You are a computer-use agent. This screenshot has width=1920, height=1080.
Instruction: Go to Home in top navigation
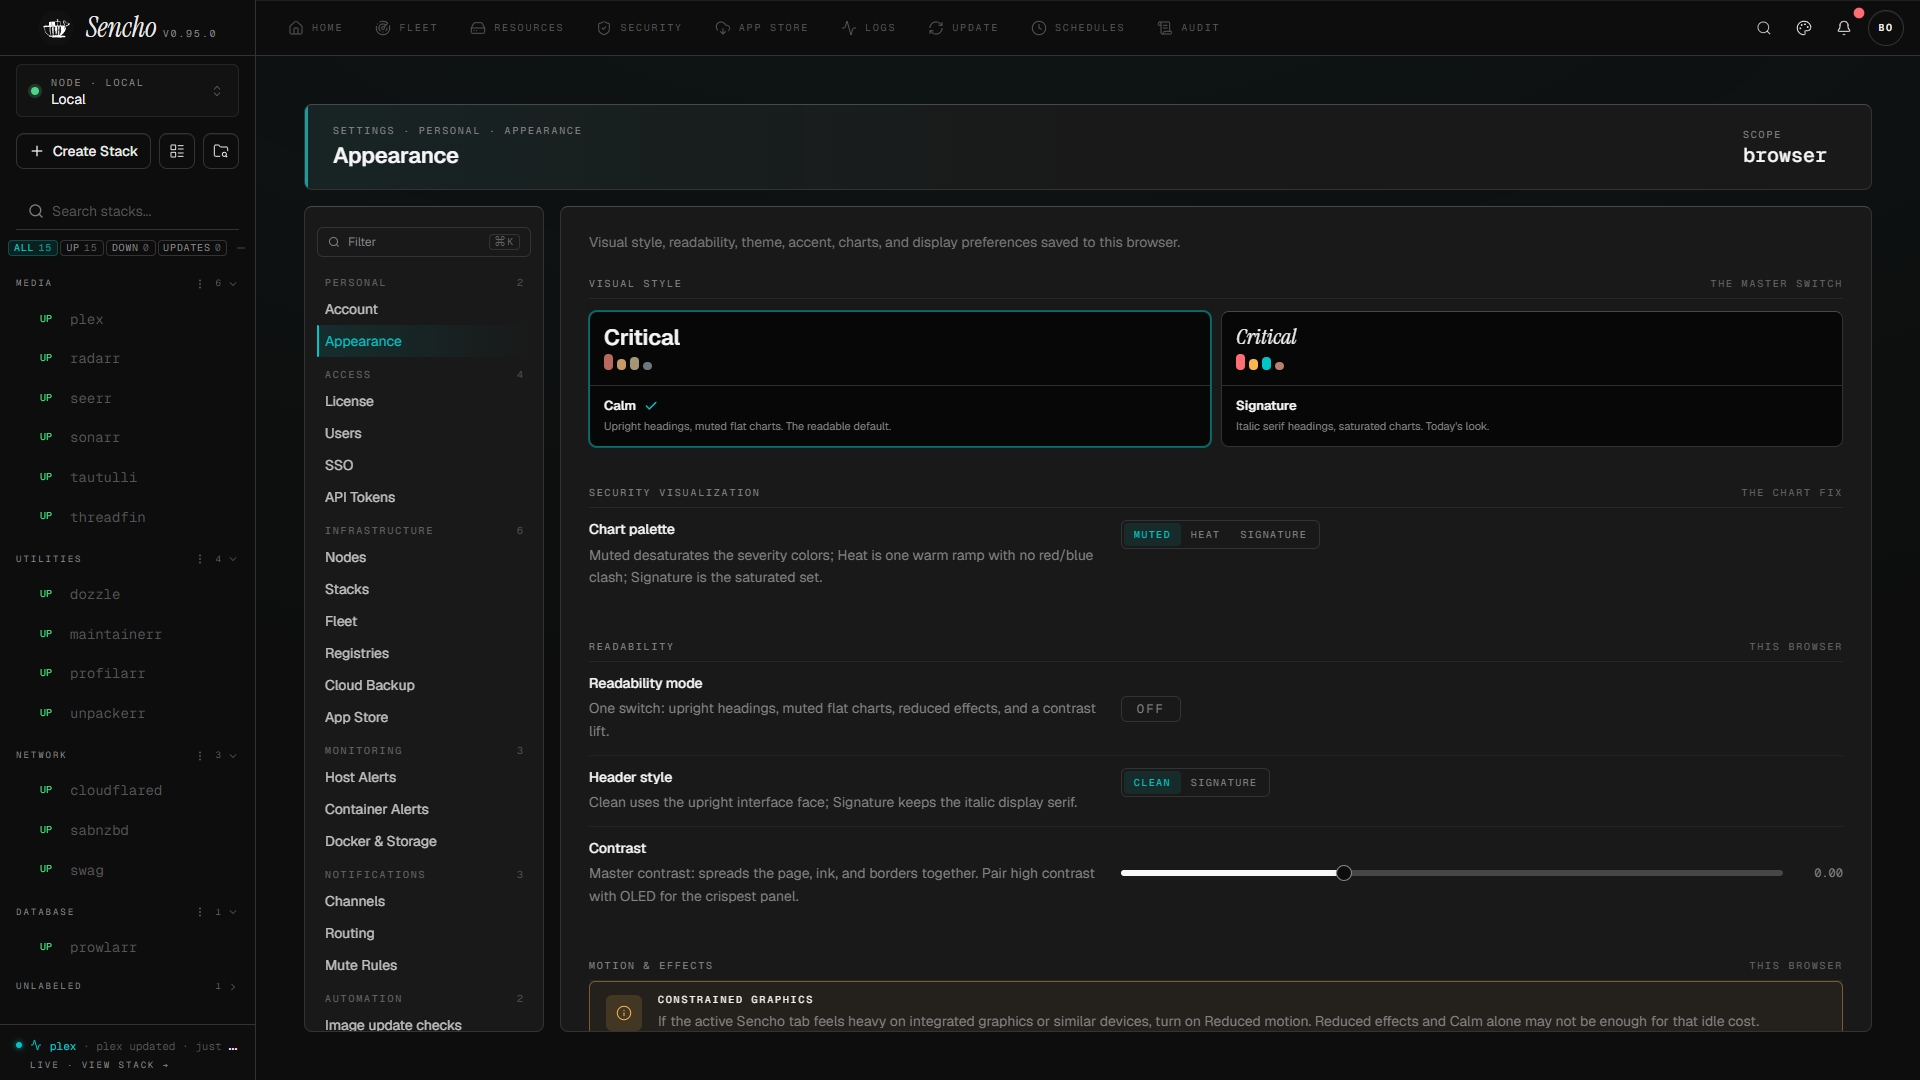tap(315, 28)
